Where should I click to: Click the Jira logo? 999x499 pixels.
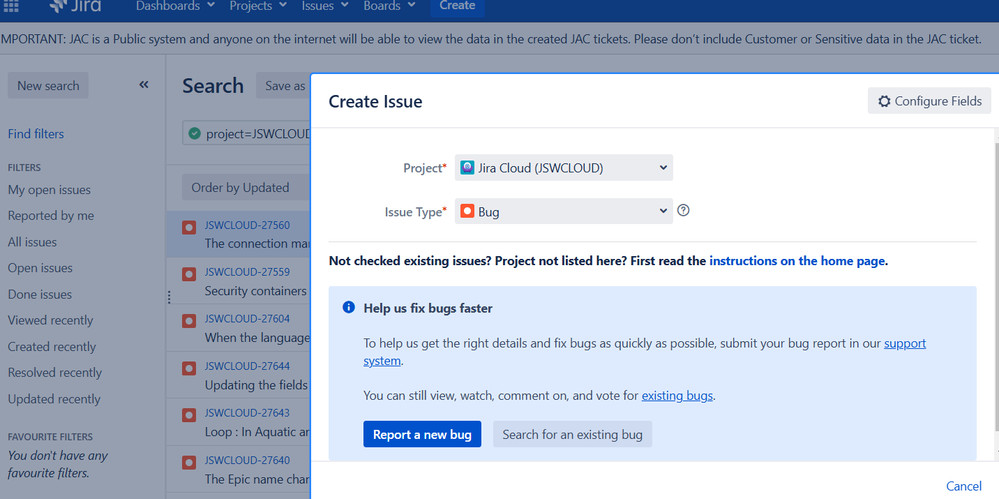pyautogui.click(x=75, y=6)
